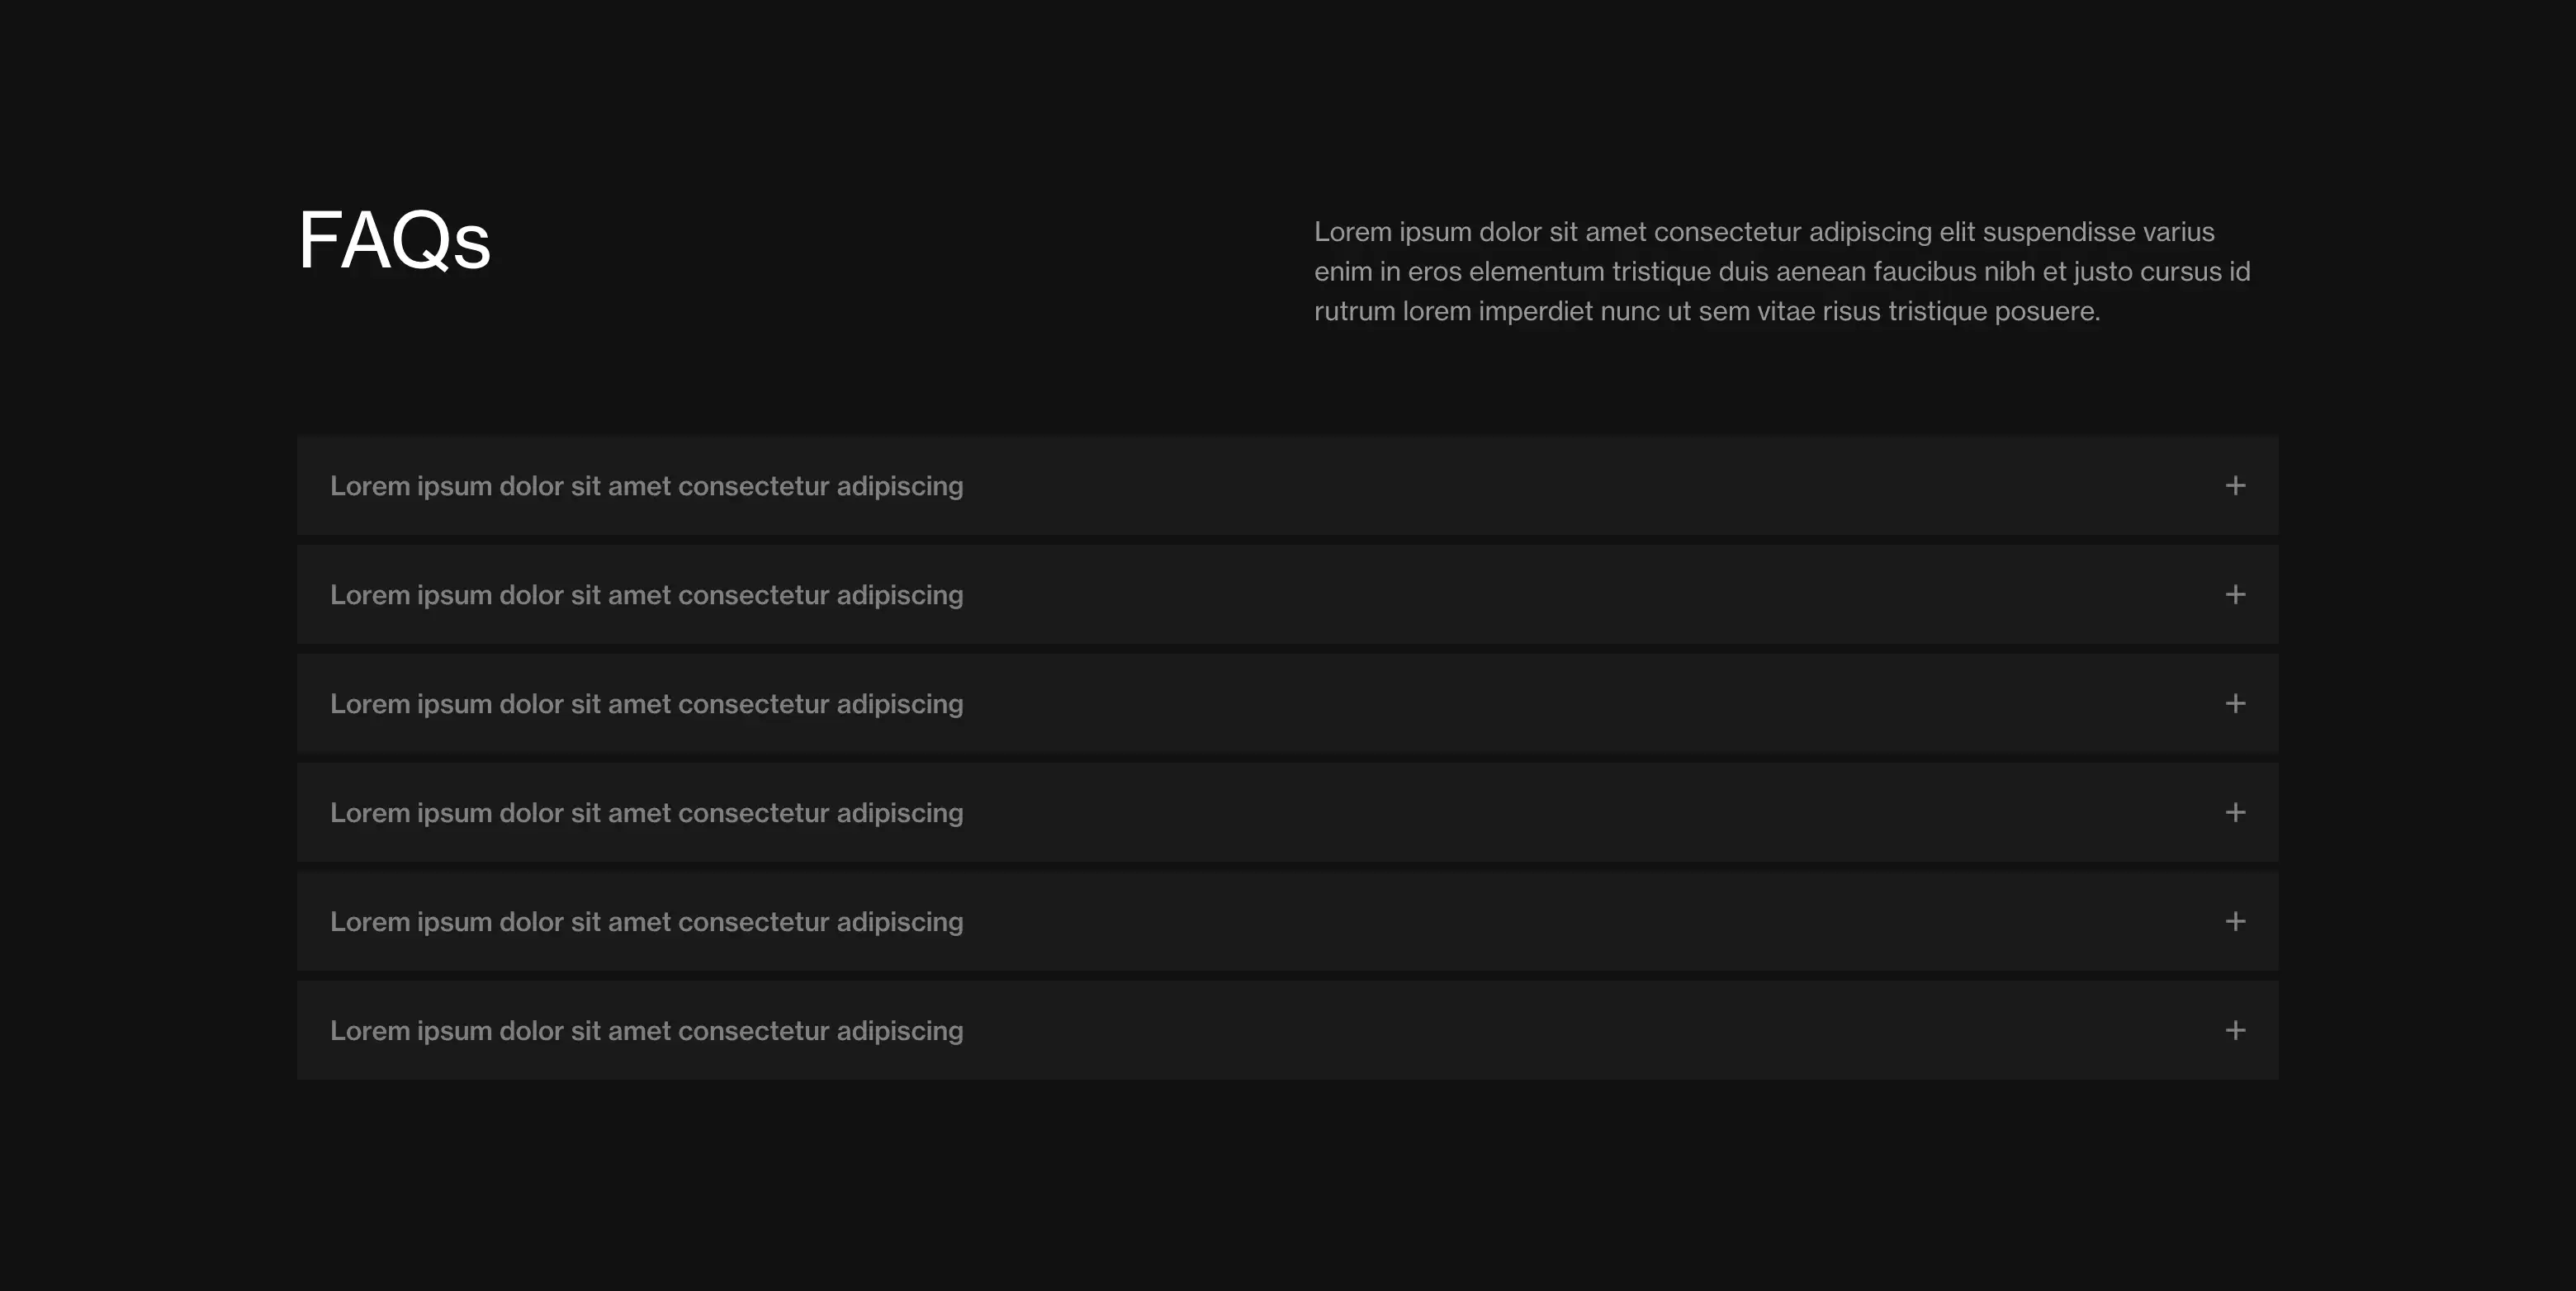Open the third FAQ question title
2576x1291 pixels.
[646, 704]
